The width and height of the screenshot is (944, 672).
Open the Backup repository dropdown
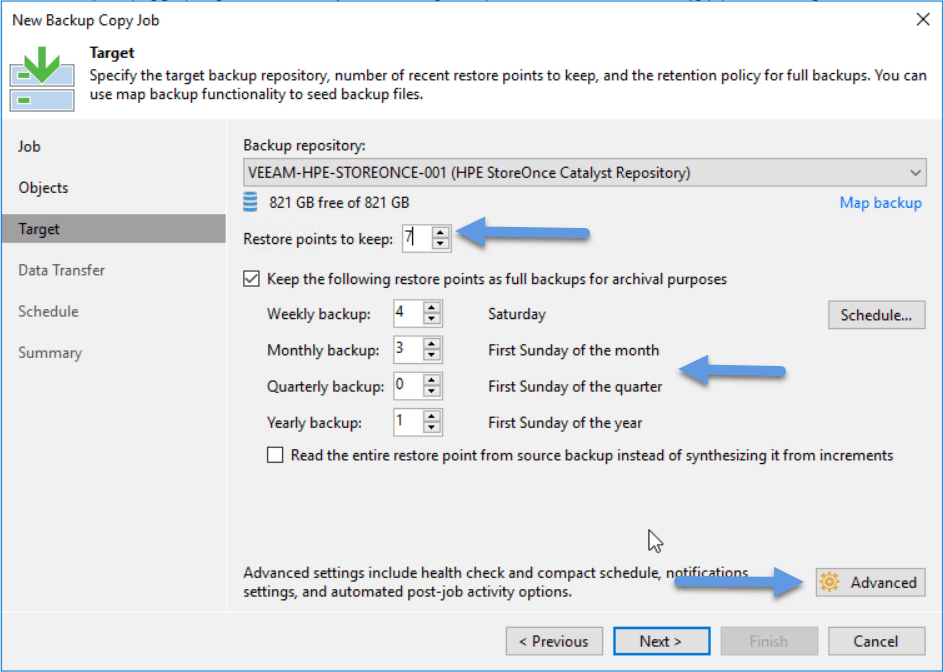pyautogui.click(x=585, y=173)
